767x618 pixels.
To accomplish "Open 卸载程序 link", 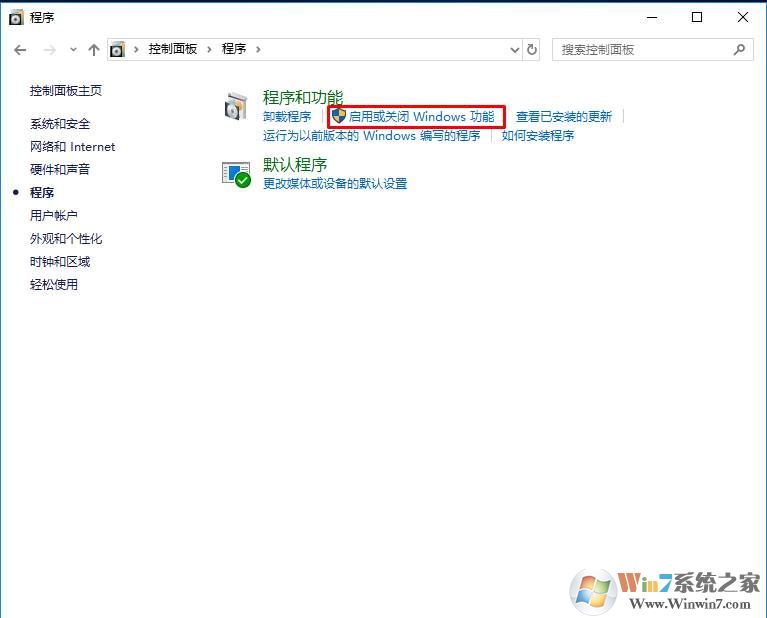I will (287, 117).
